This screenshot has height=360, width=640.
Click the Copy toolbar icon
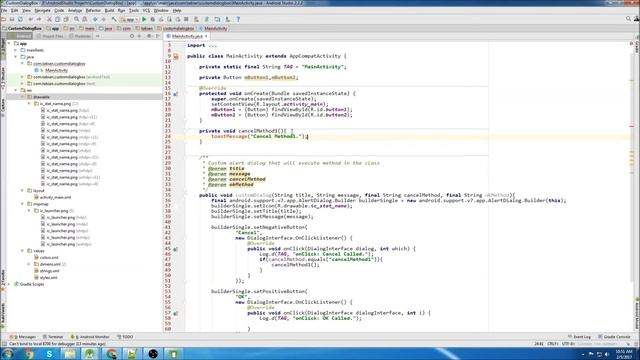click(58, 19)
